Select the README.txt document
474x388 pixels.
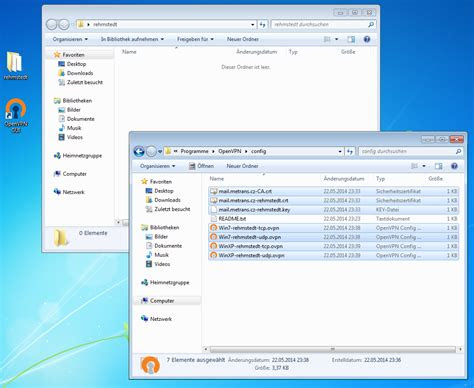(x=333, y=219)
